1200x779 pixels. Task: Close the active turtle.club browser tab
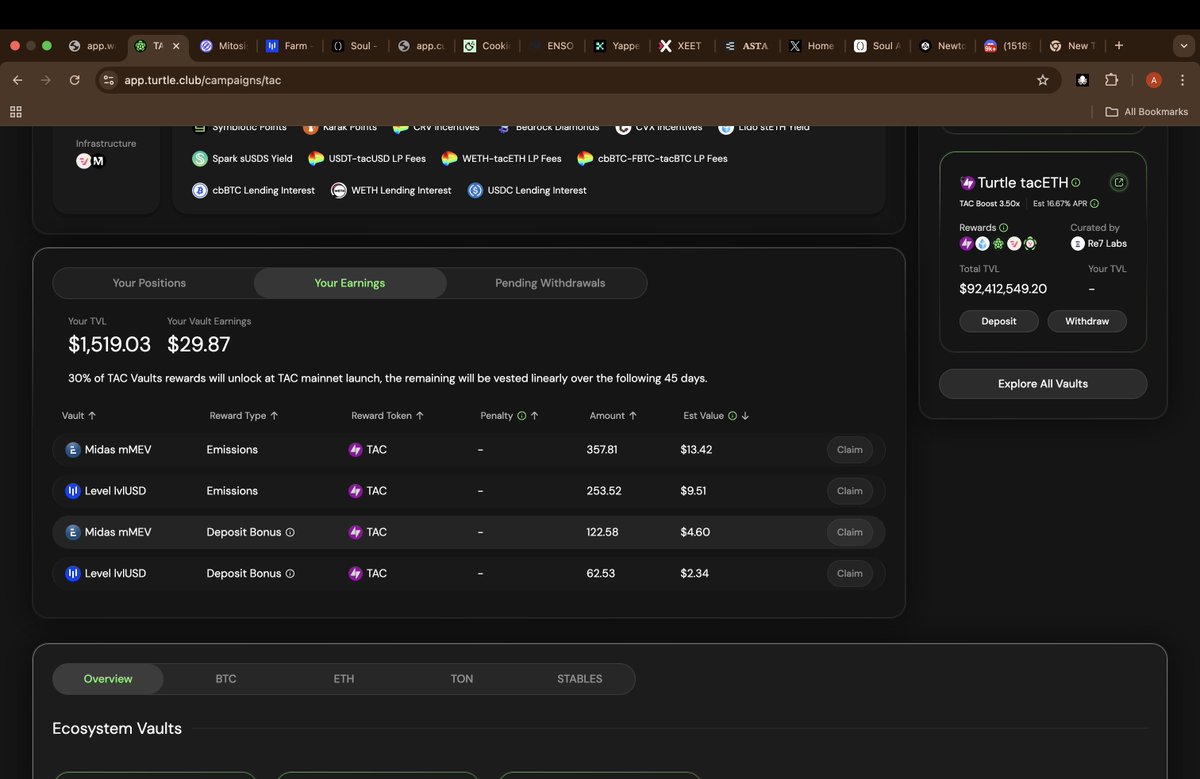coord(176,46)
